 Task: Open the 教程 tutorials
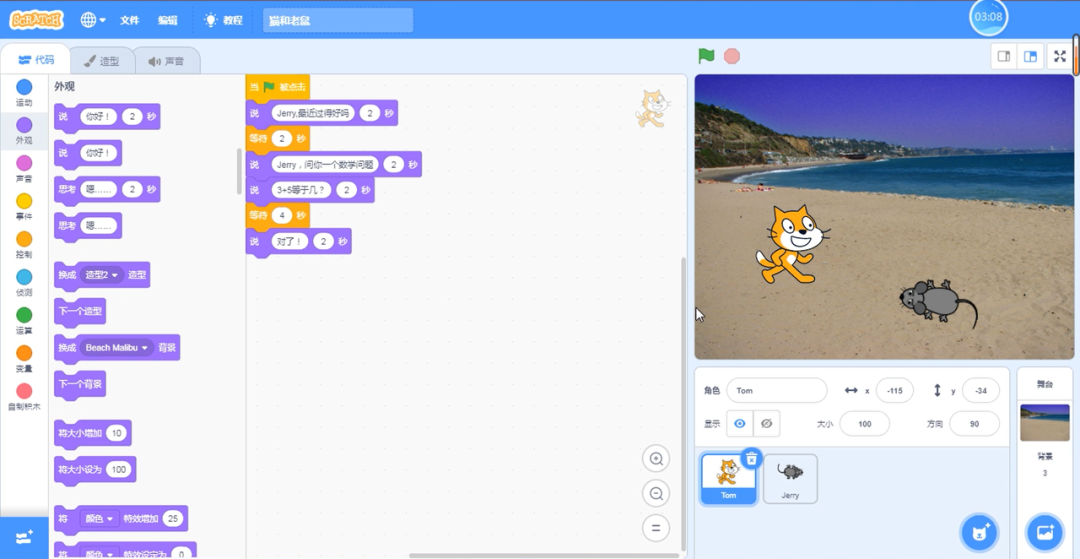tap(224, 20)
